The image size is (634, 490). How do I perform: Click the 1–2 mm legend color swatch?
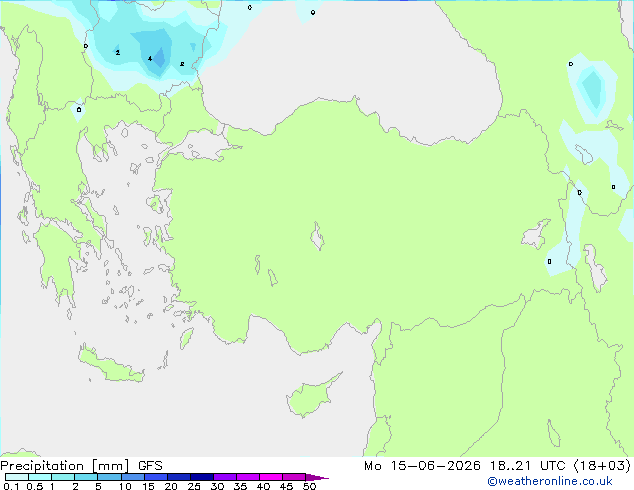(x=63, y=477)
